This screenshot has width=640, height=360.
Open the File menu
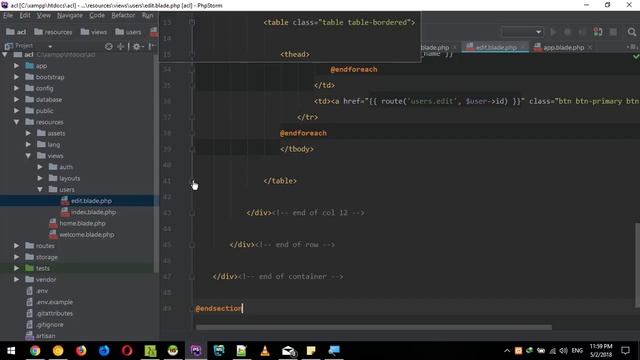click(8, 16)
